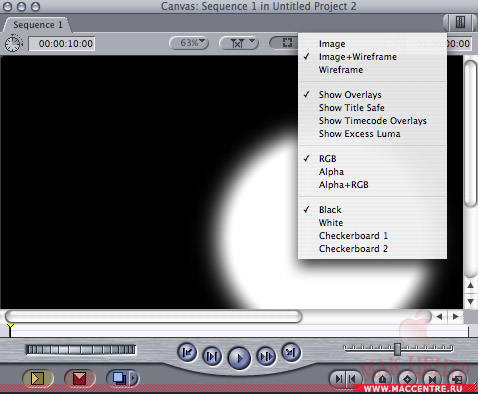Open the 63% zoom pop-up menu
Viewport: 478px width, 394px height.
point(189,43)
